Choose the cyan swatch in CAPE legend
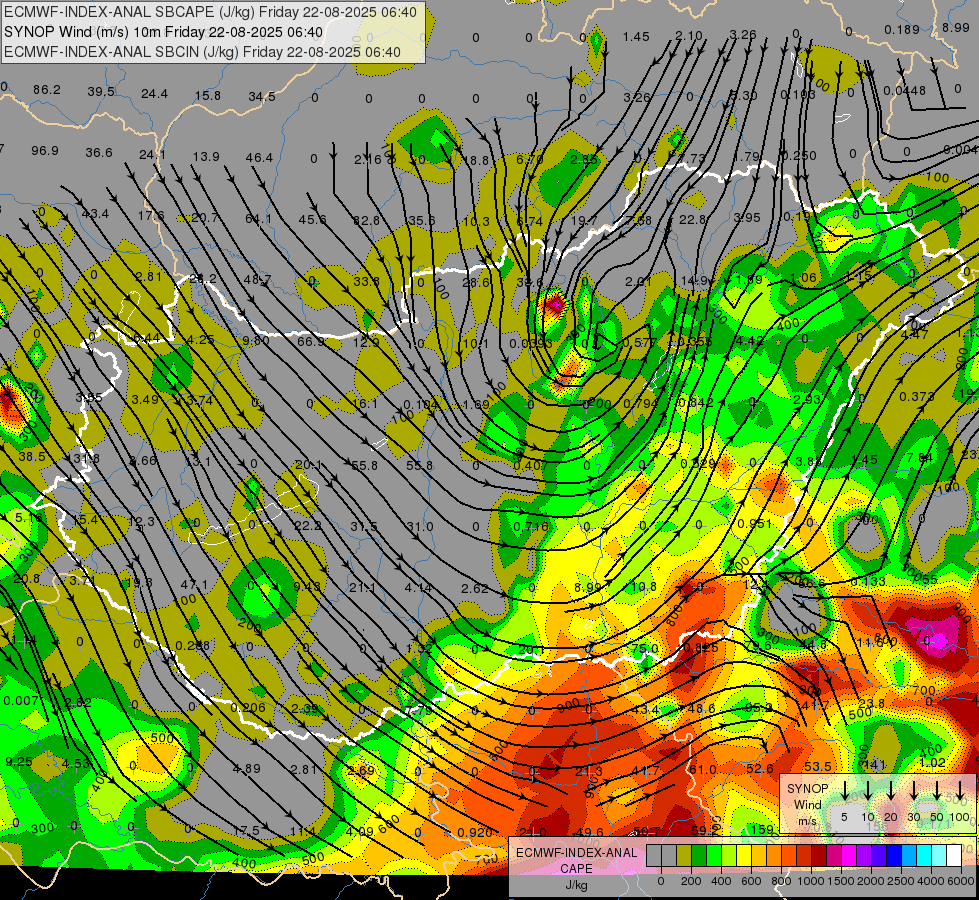This screenshot has width=979, height=900. pos(923,856)
